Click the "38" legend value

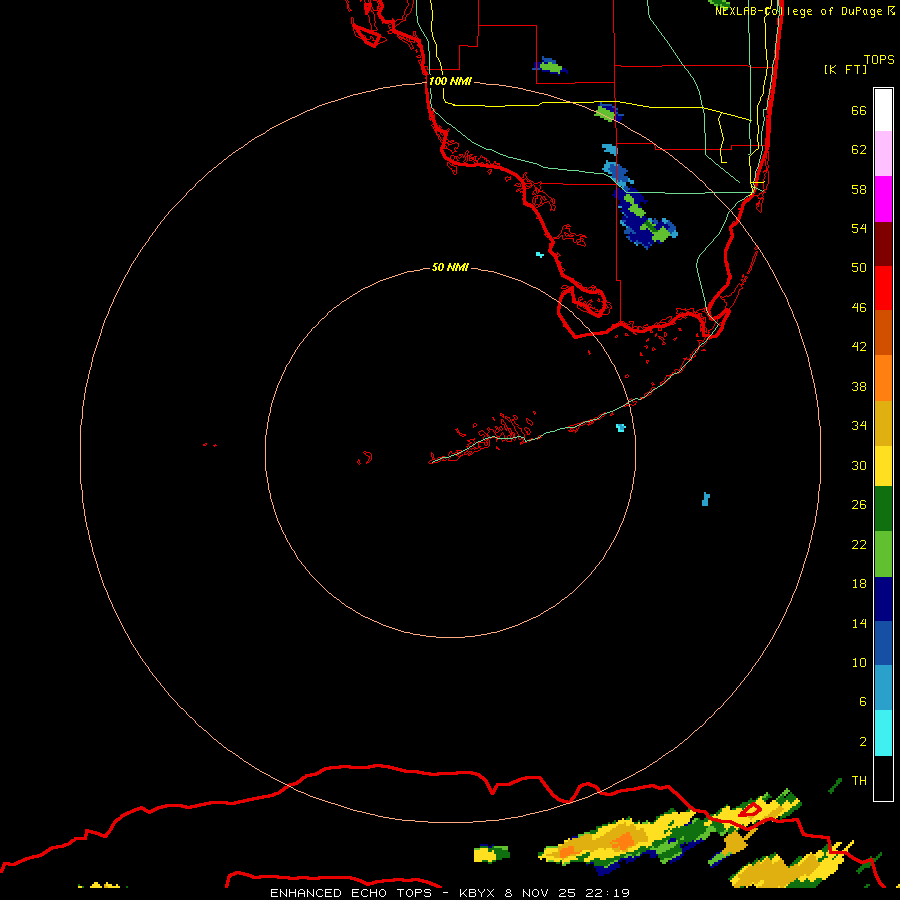coord(859,386)
